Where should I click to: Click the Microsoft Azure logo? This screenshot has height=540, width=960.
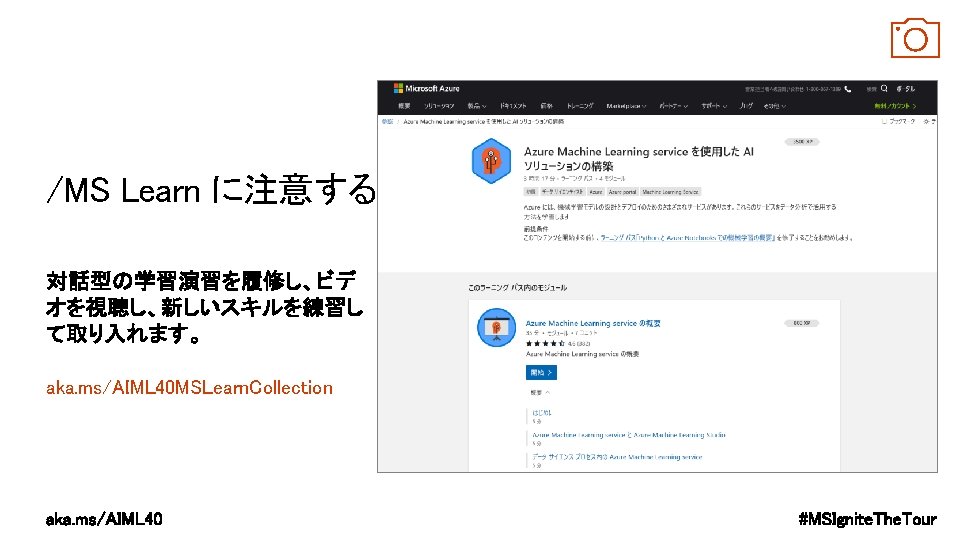coord(426,88)
